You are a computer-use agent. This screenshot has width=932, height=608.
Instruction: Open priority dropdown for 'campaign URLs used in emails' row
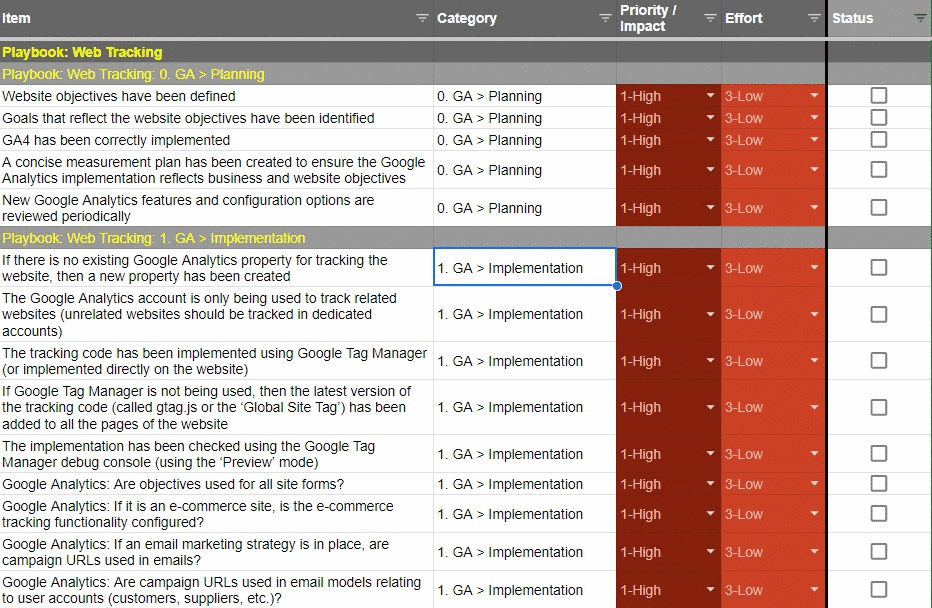pyautogui.click(x=710, y=552)
